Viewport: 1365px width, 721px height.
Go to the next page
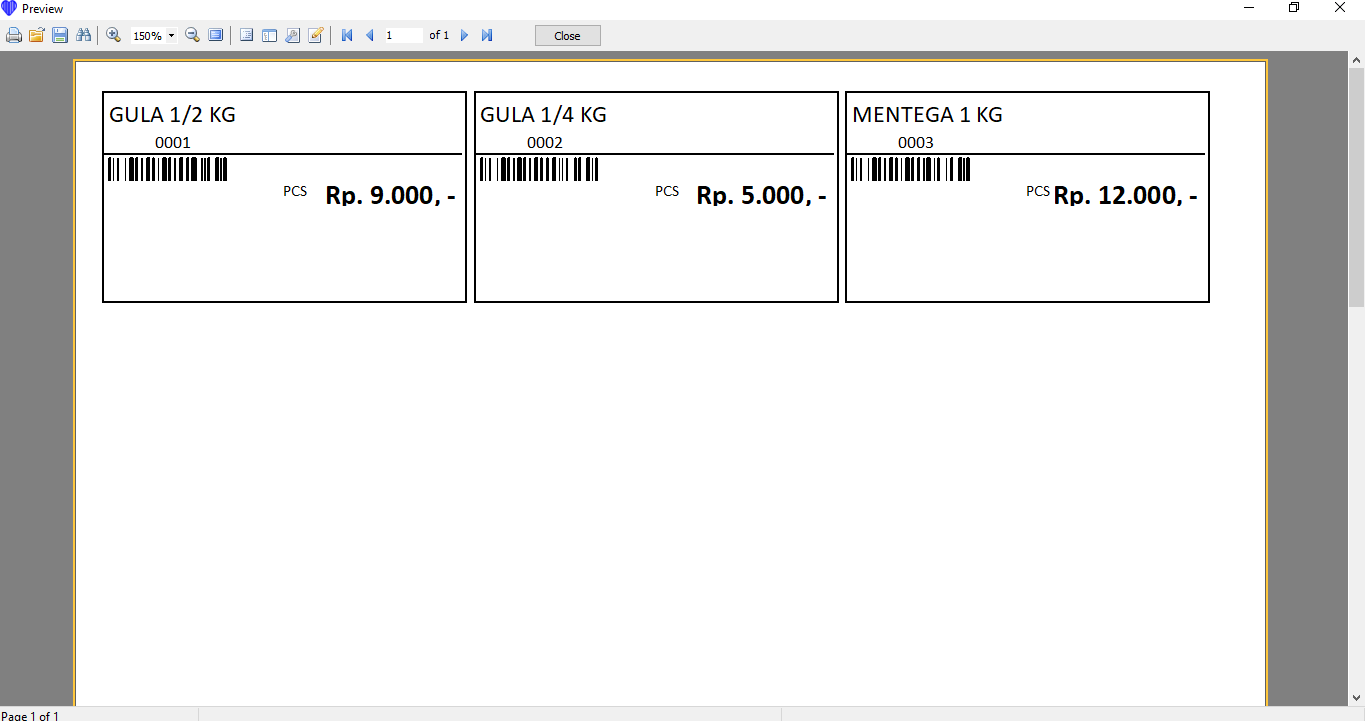[464, 35]
